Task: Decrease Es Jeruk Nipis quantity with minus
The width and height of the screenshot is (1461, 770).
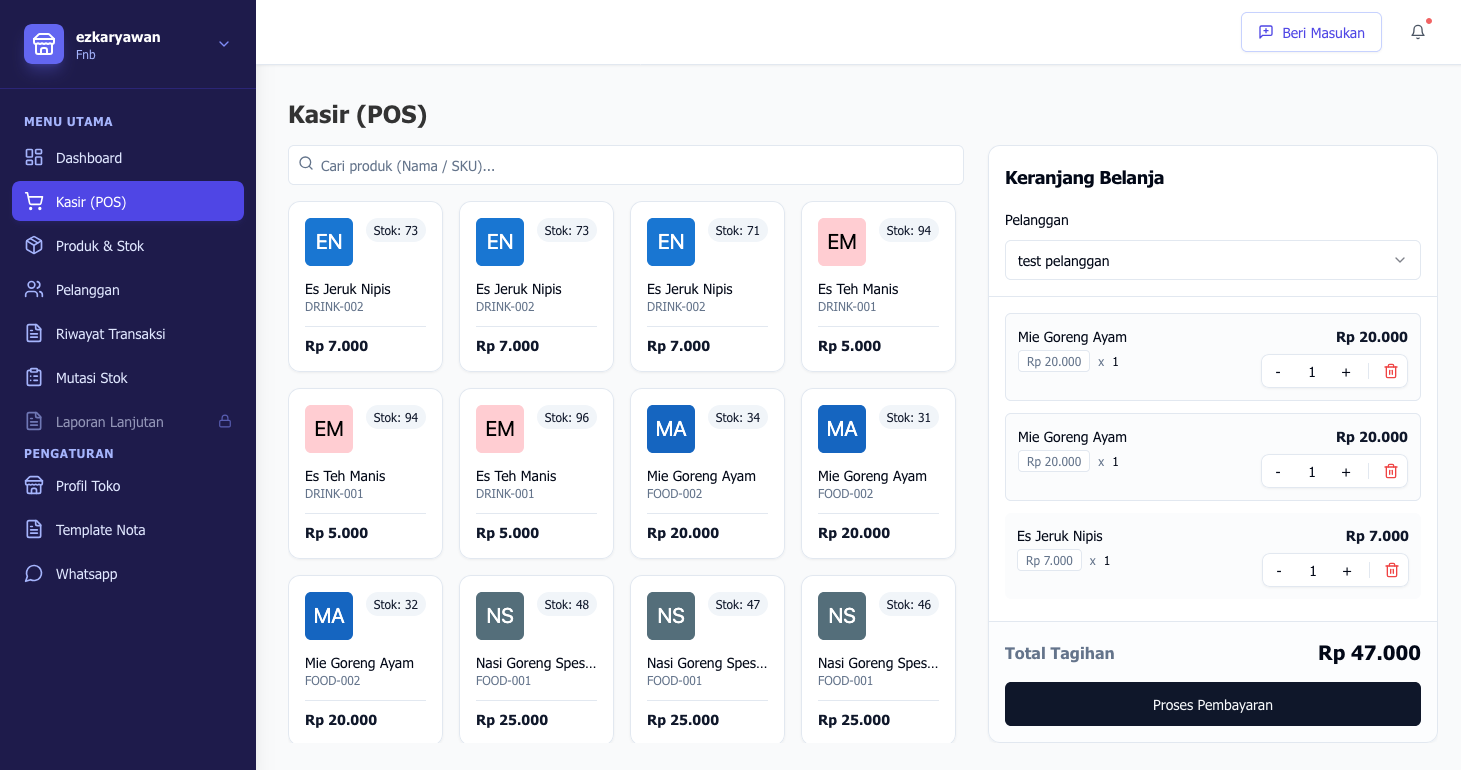Action: 1279,570
